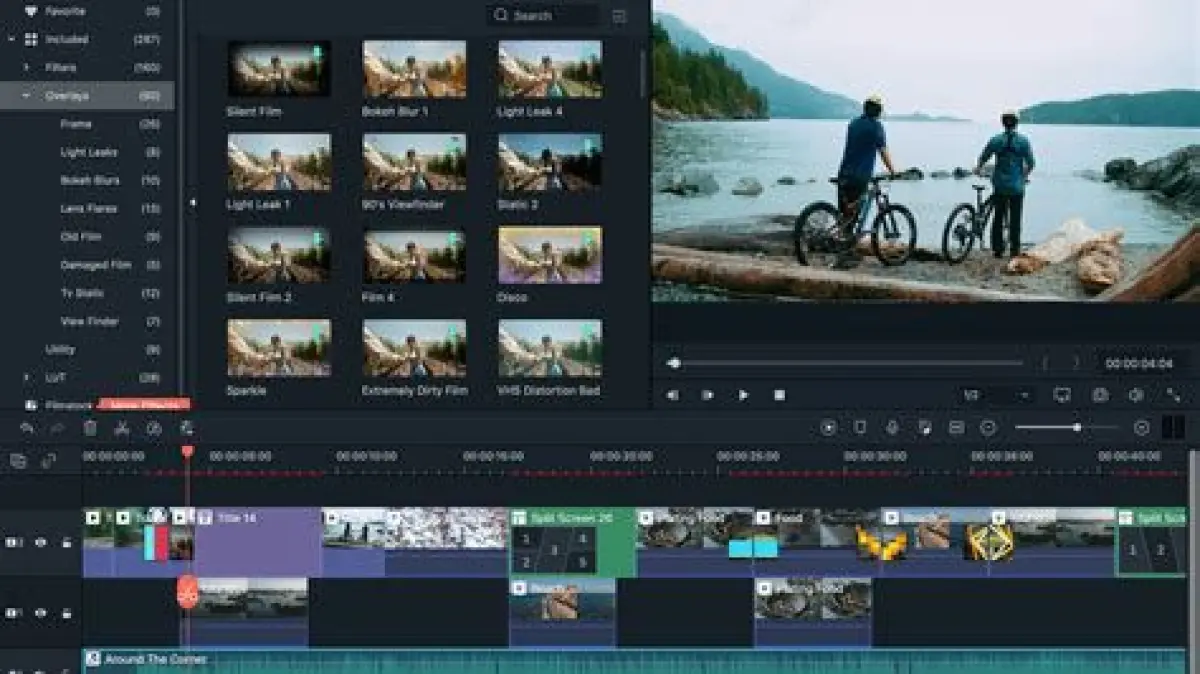This screenshot has height=674, width=1200.
Task: Expand the Filters category in sidebar
Action: 26,68
